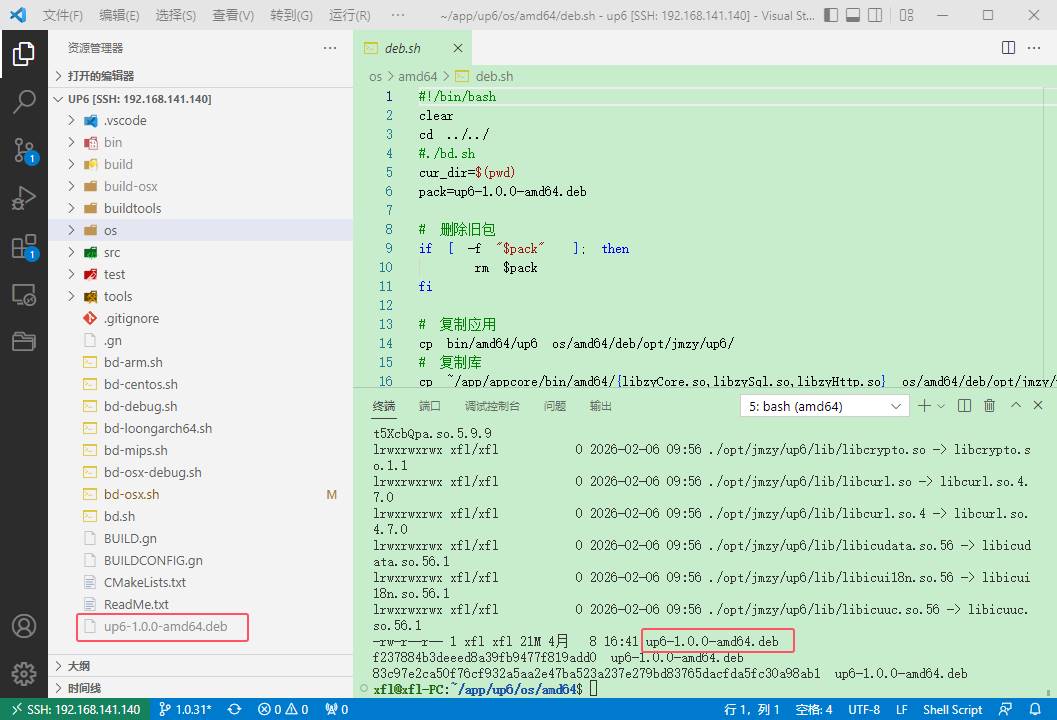Image resolution: width=1057 pixels, height=720 pixels.
Task: Open the Accounts icon
Action: (24, 626)
